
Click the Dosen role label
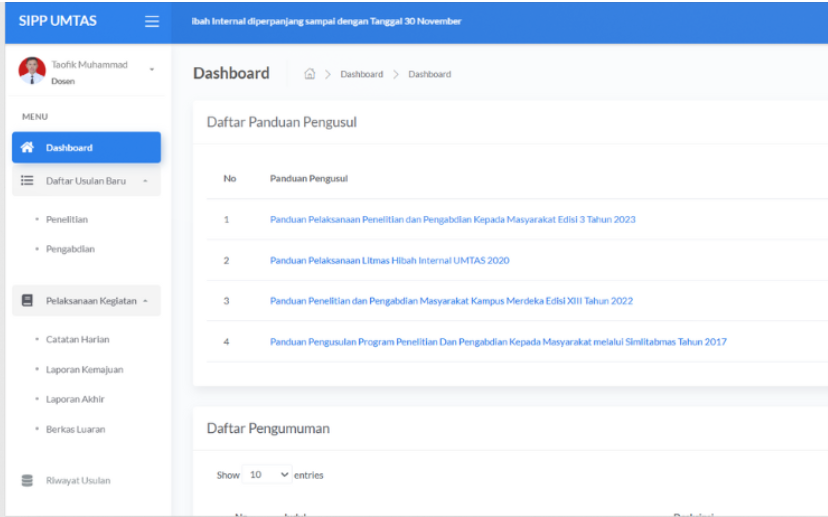click(63, 81)
